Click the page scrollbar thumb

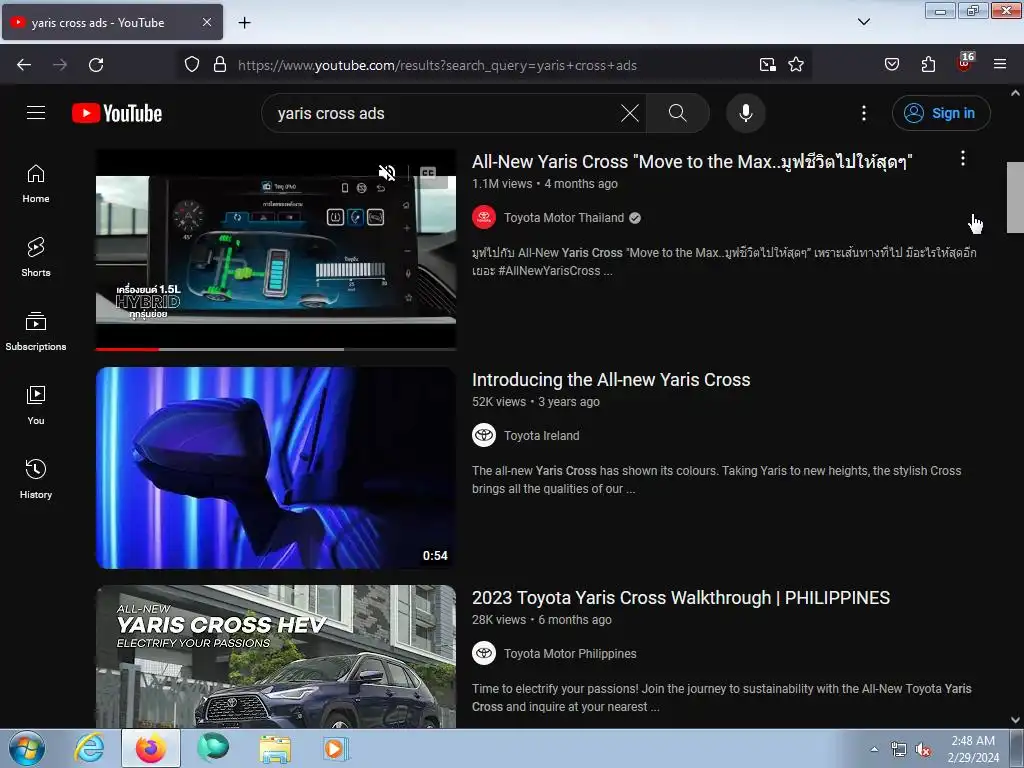click(1015, 197)
